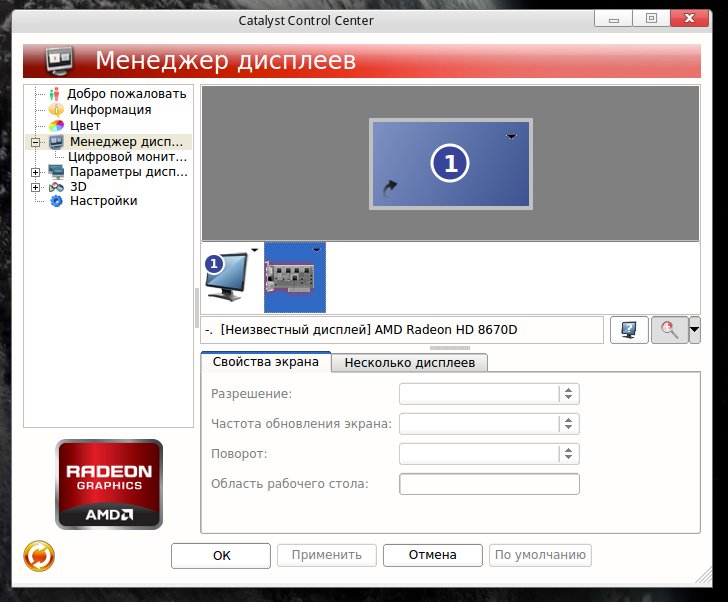Image resolution: width=728 pixels, height=602 pixels.
Task: Collapse the Менеджер дисп... tree node
Action: pyautogui.click(x=35, y=142)
